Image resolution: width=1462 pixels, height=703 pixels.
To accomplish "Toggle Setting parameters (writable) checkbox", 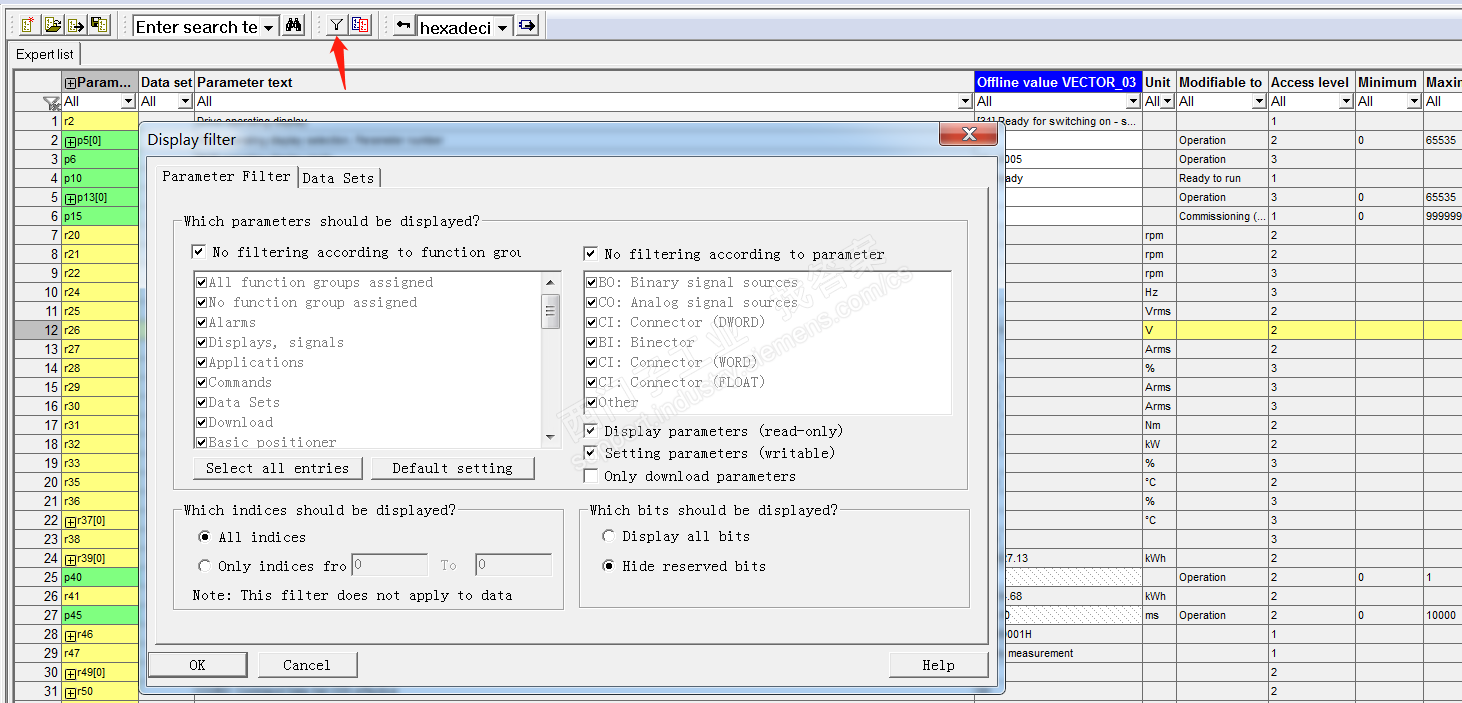I will (590, 453).
